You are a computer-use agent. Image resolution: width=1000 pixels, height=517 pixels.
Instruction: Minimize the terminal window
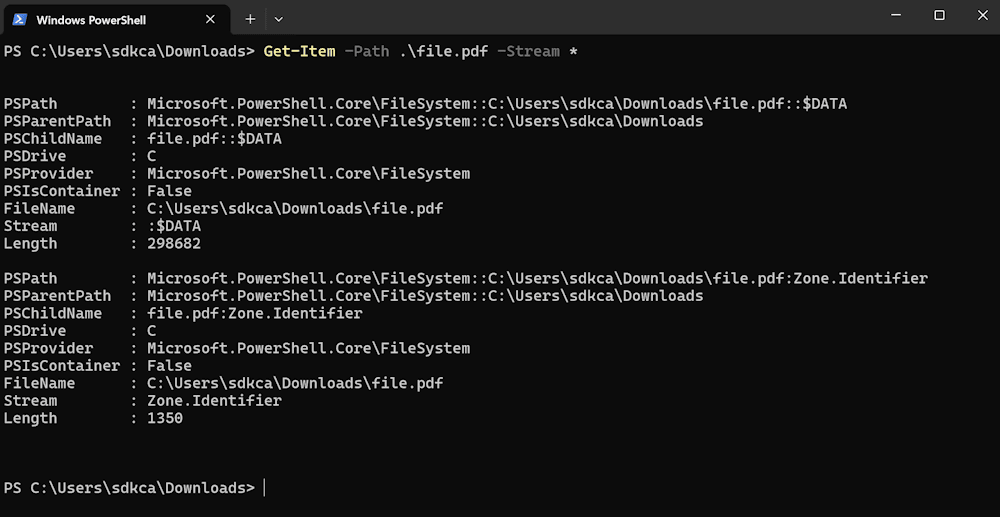pos(895,15)
